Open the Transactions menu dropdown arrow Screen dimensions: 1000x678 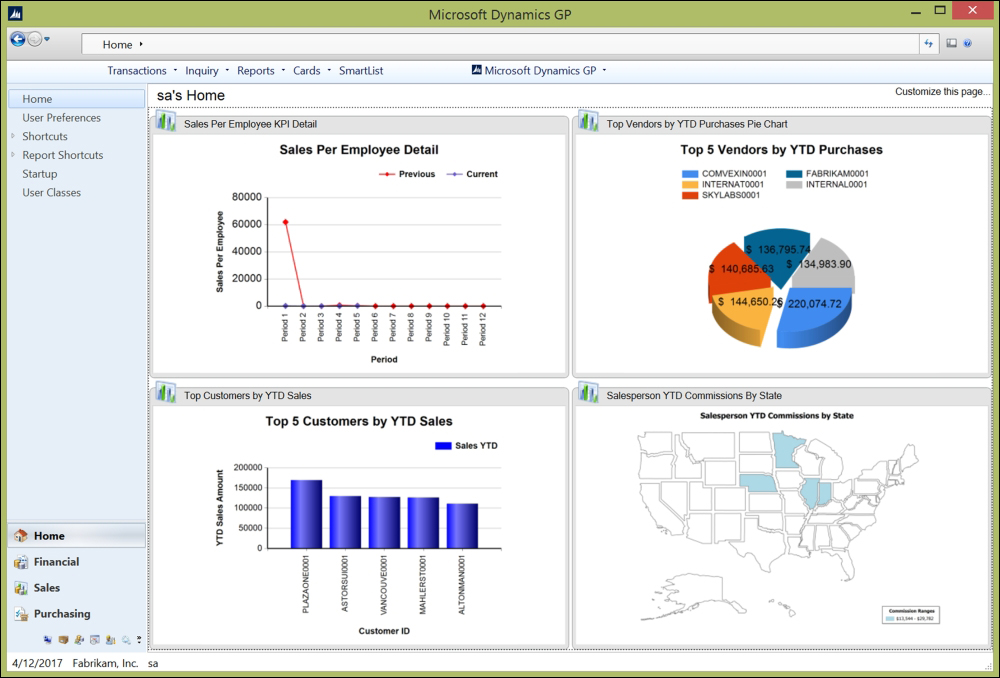175,70
